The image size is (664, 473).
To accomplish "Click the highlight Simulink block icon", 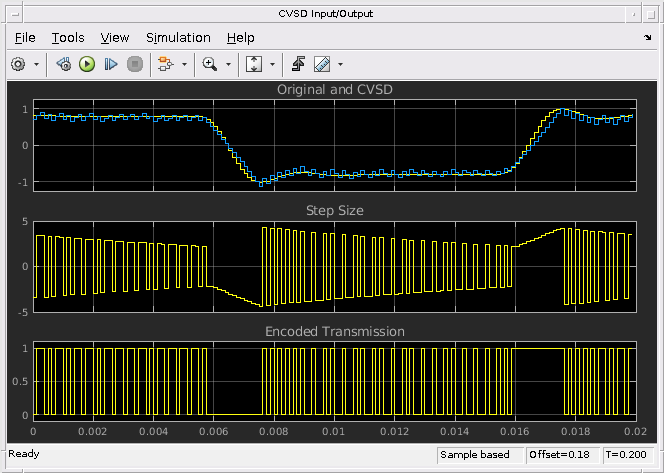I will point(165,64).
